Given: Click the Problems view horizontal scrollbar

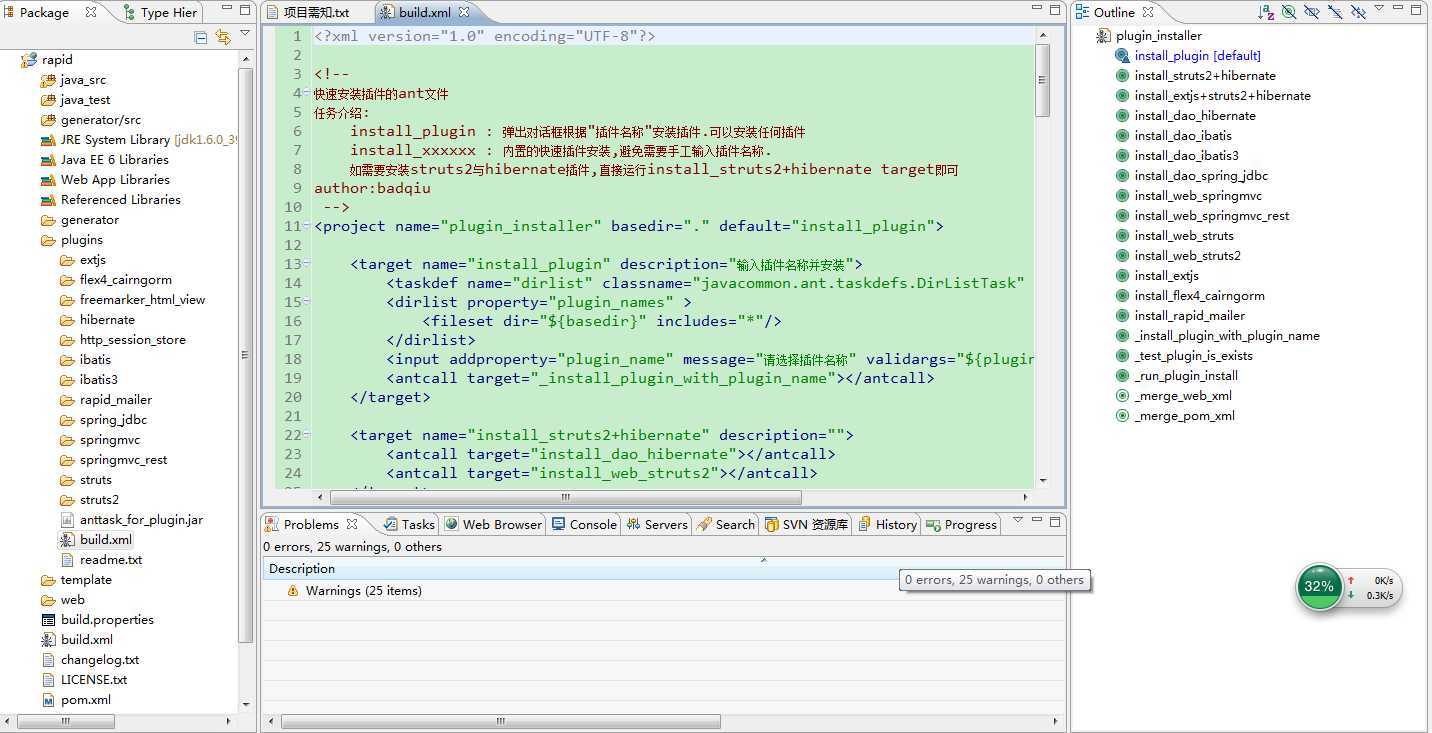Looking at the screenshot, I should (x=500, y=720).
